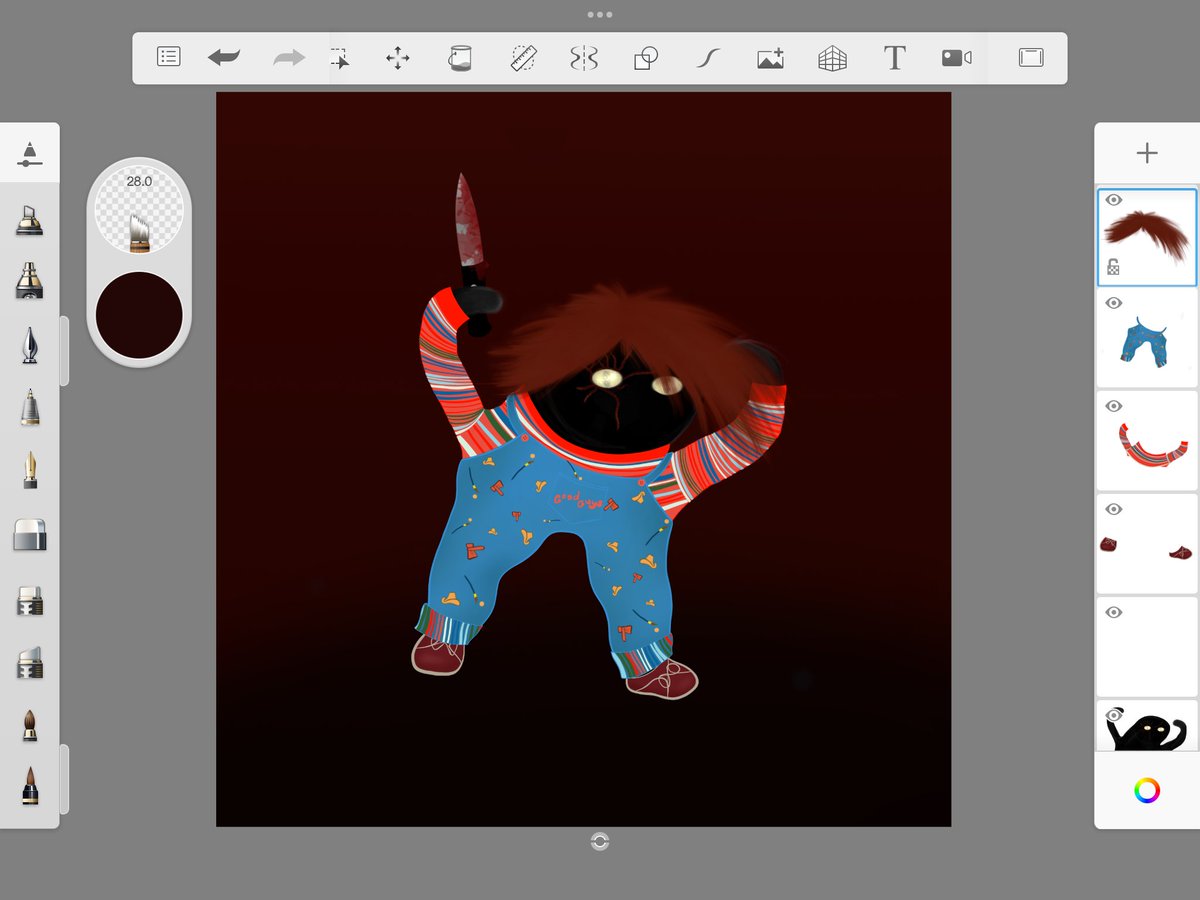Select the hair layer thumbnail
Viewport: 1200px width, 900px height.
pos(1147,238)
